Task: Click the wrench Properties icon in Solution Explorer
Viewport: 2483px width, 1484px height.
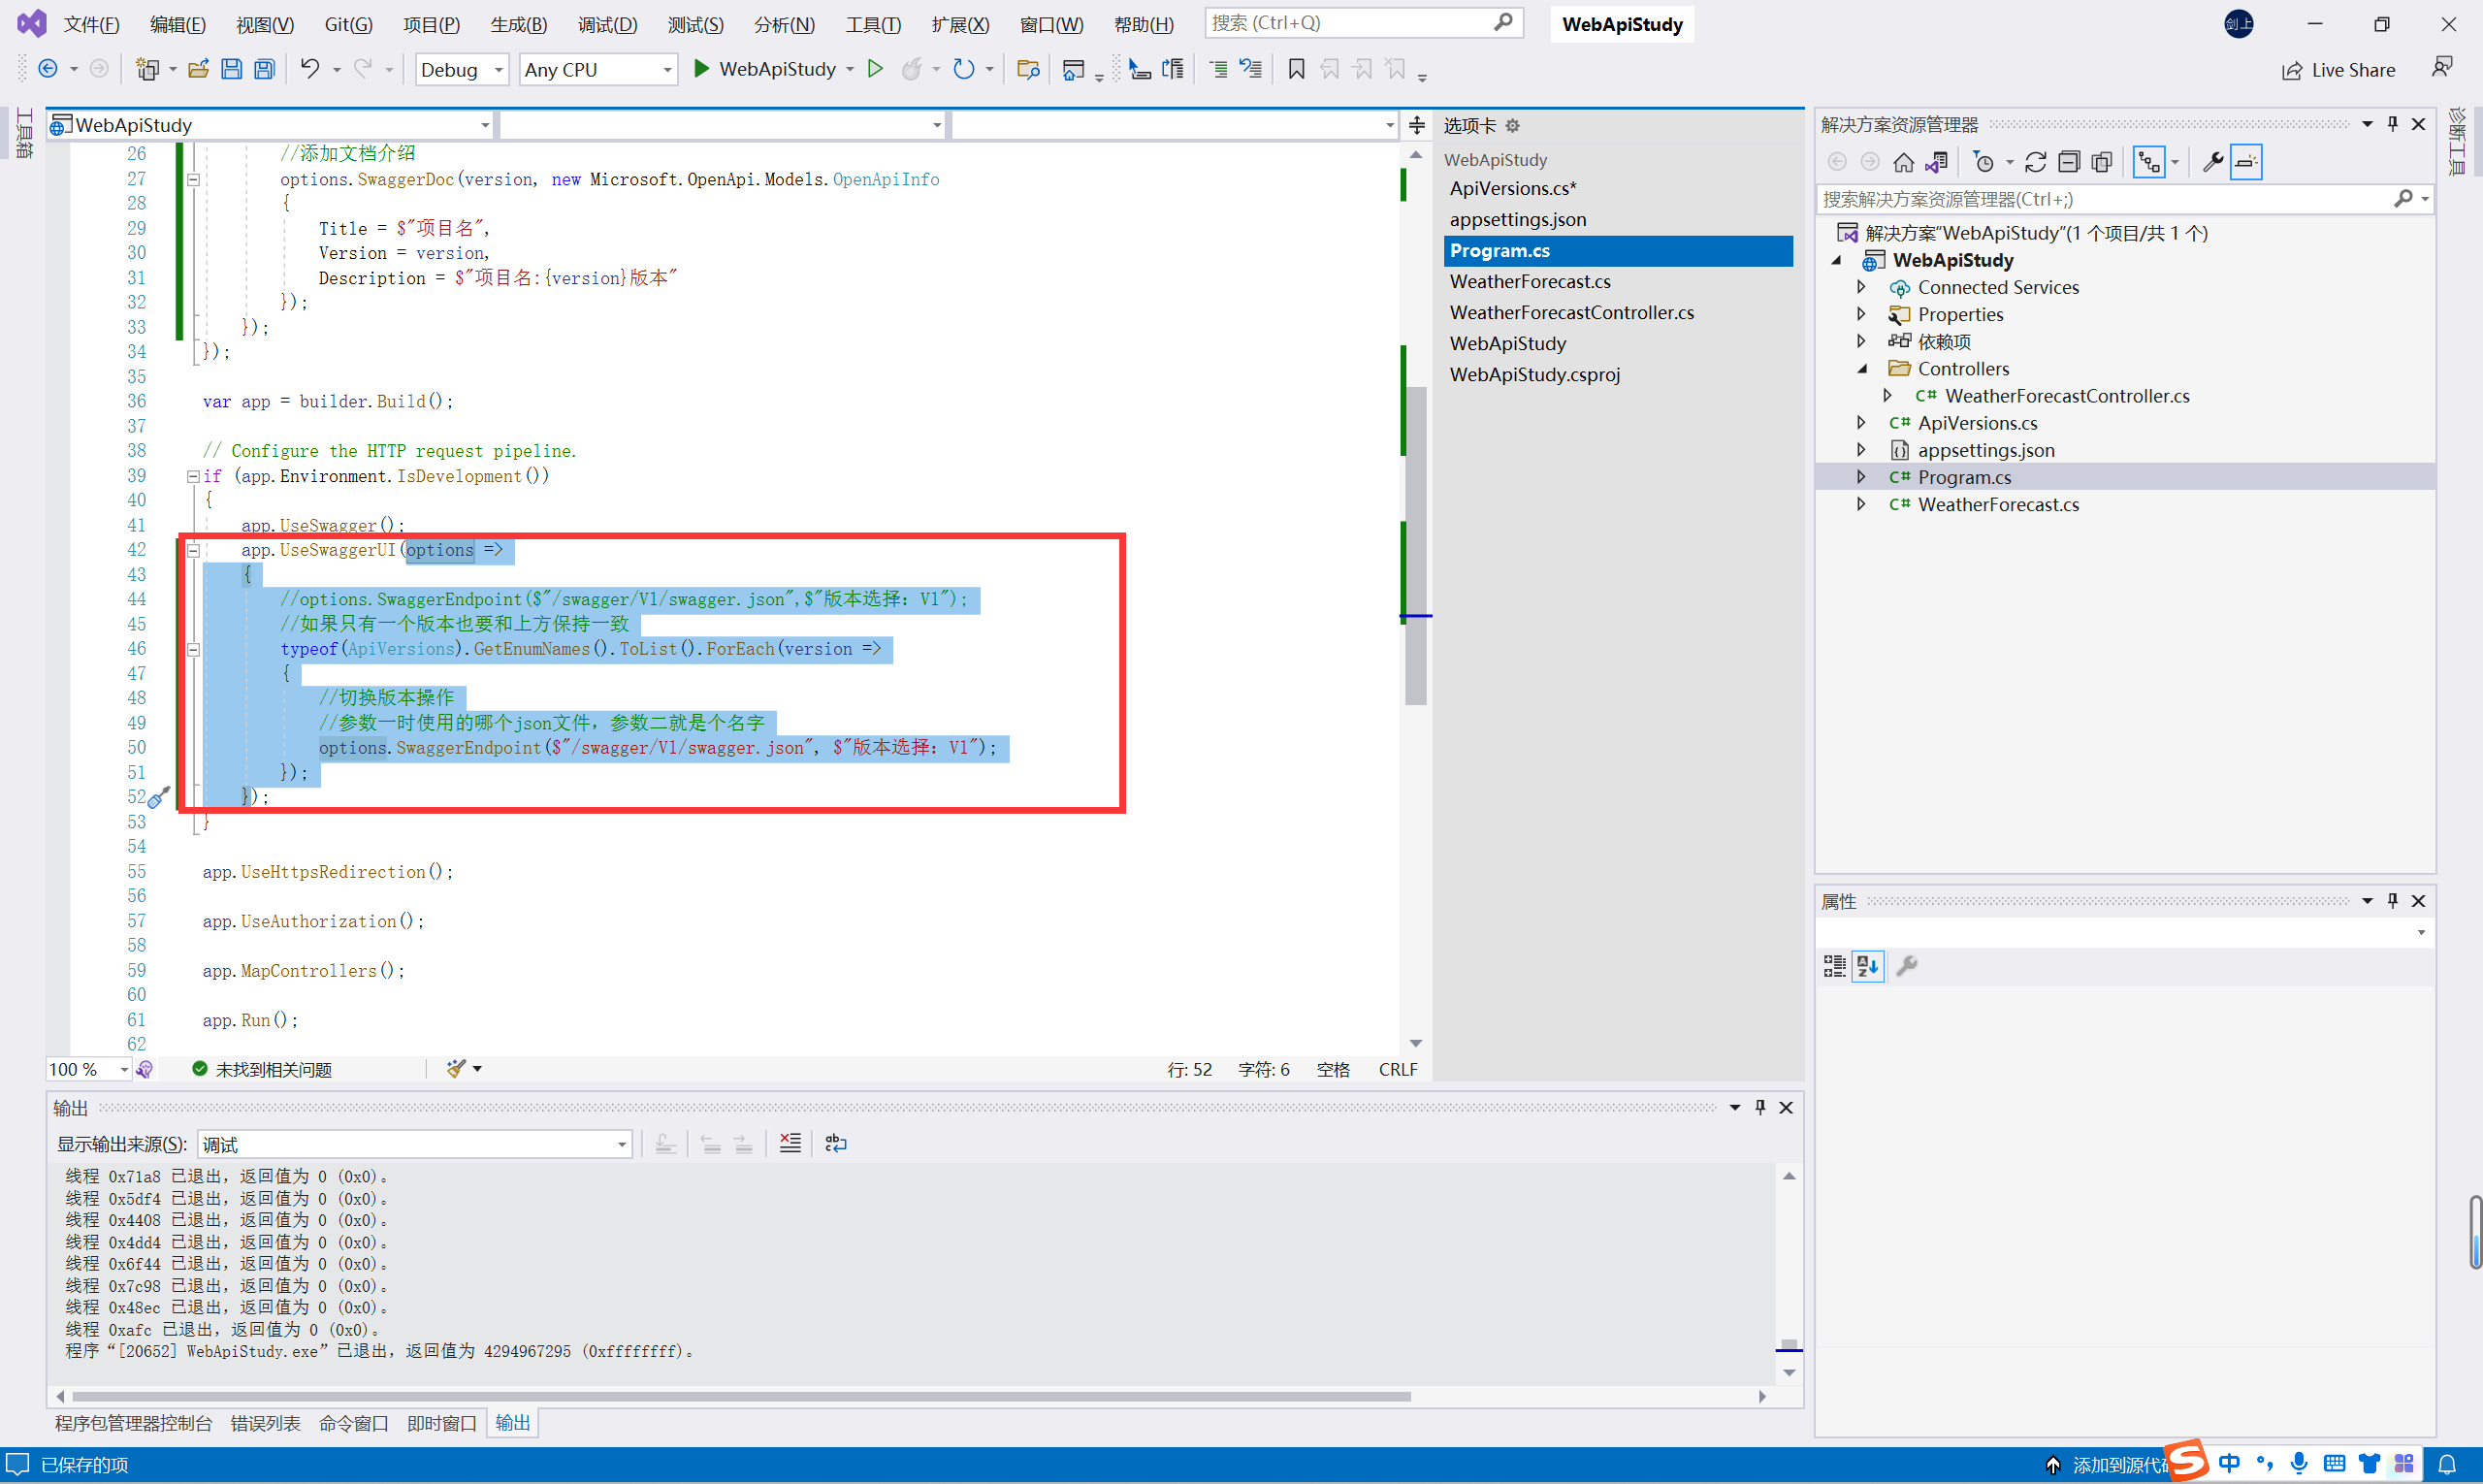Action: [2212, 162]
